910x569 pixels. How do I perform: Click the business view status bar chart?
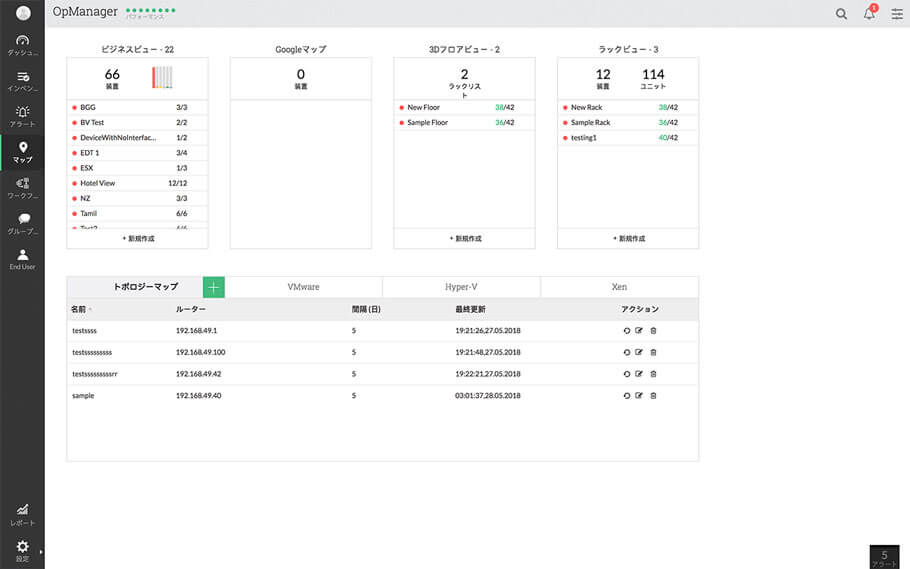pyautogui.click(x=162, y=77)
